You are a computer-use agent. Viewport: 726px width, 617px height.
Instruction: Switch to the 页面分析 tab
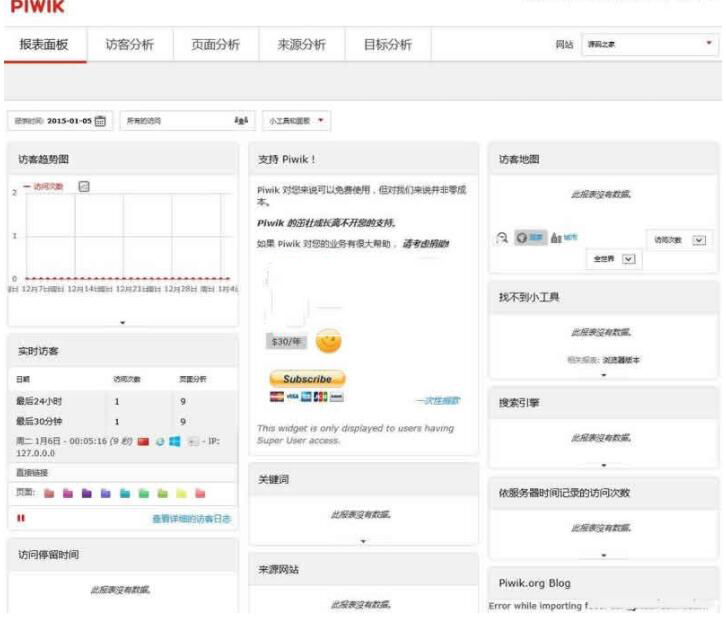216,45
